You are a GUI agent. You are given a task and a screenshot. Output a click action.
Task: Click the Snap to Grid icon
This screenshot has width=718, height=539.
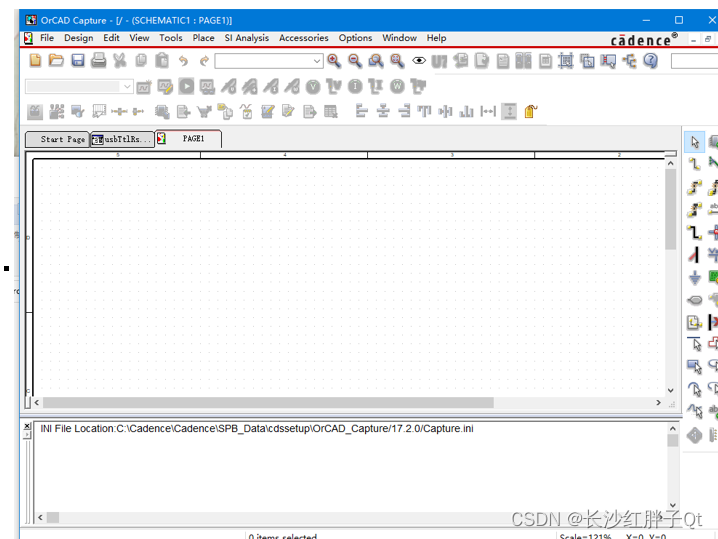pyautogui.click(x=566, y=61)
